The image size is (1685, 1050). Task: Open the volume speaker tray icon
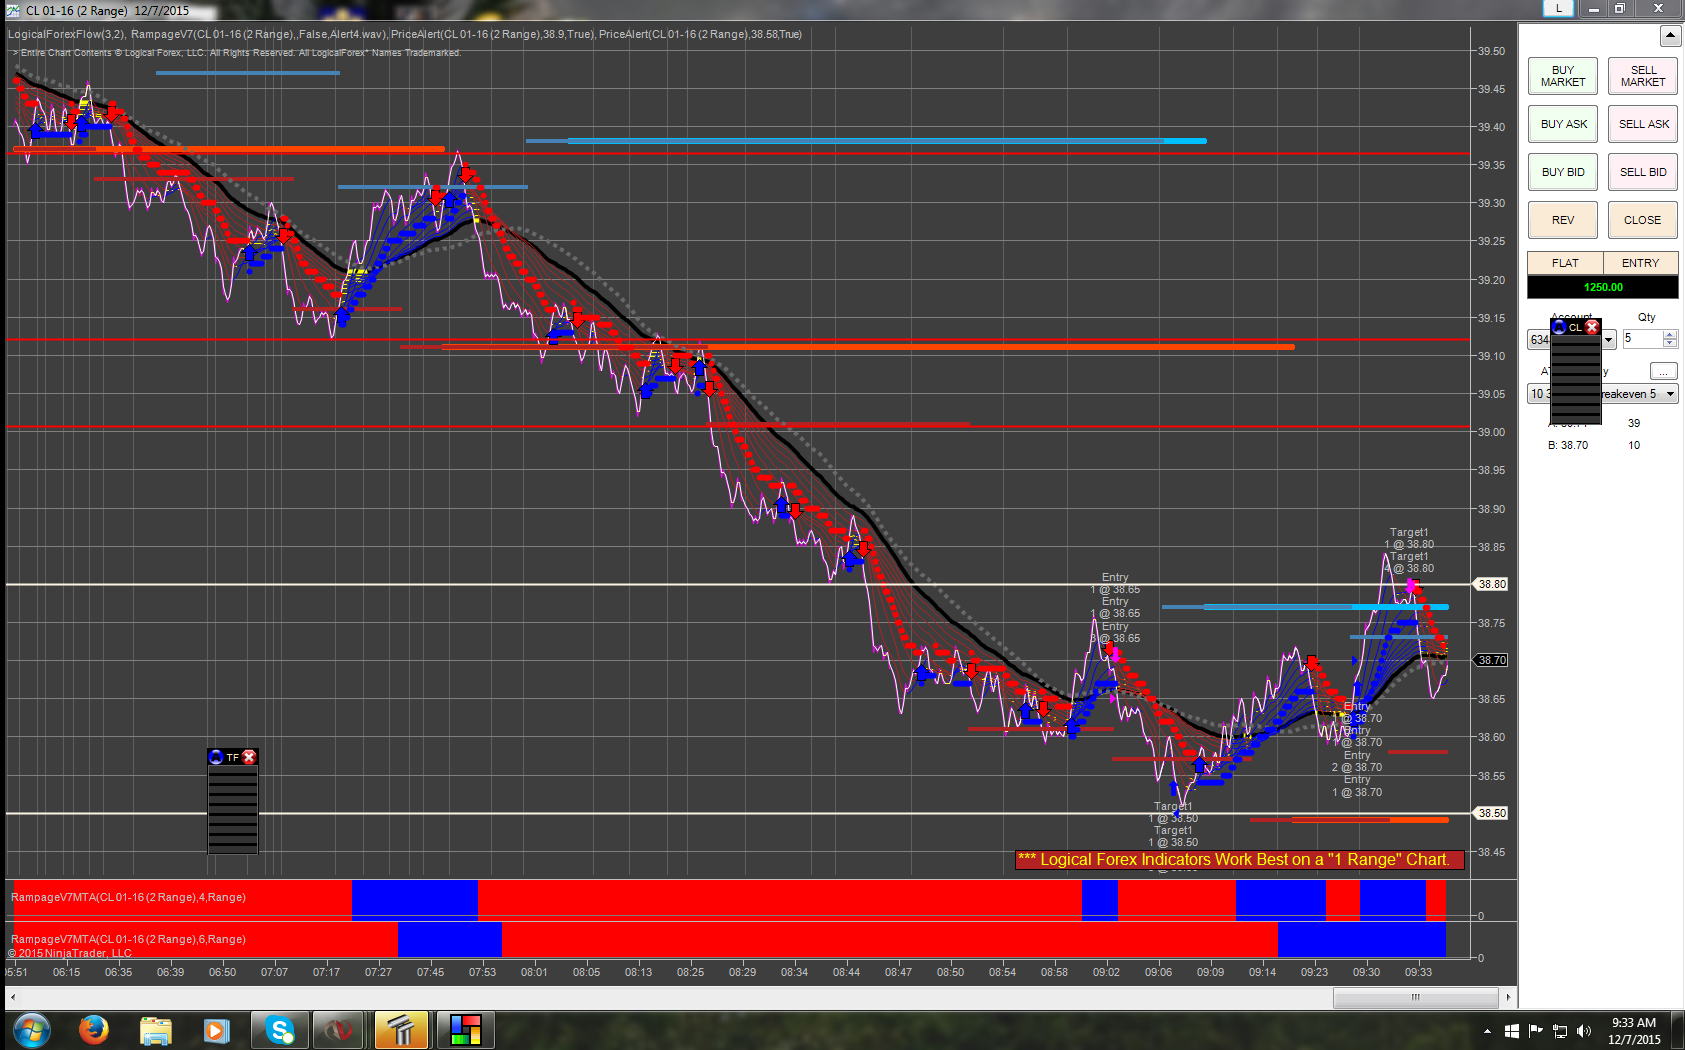click(x=1583, y=1031)
